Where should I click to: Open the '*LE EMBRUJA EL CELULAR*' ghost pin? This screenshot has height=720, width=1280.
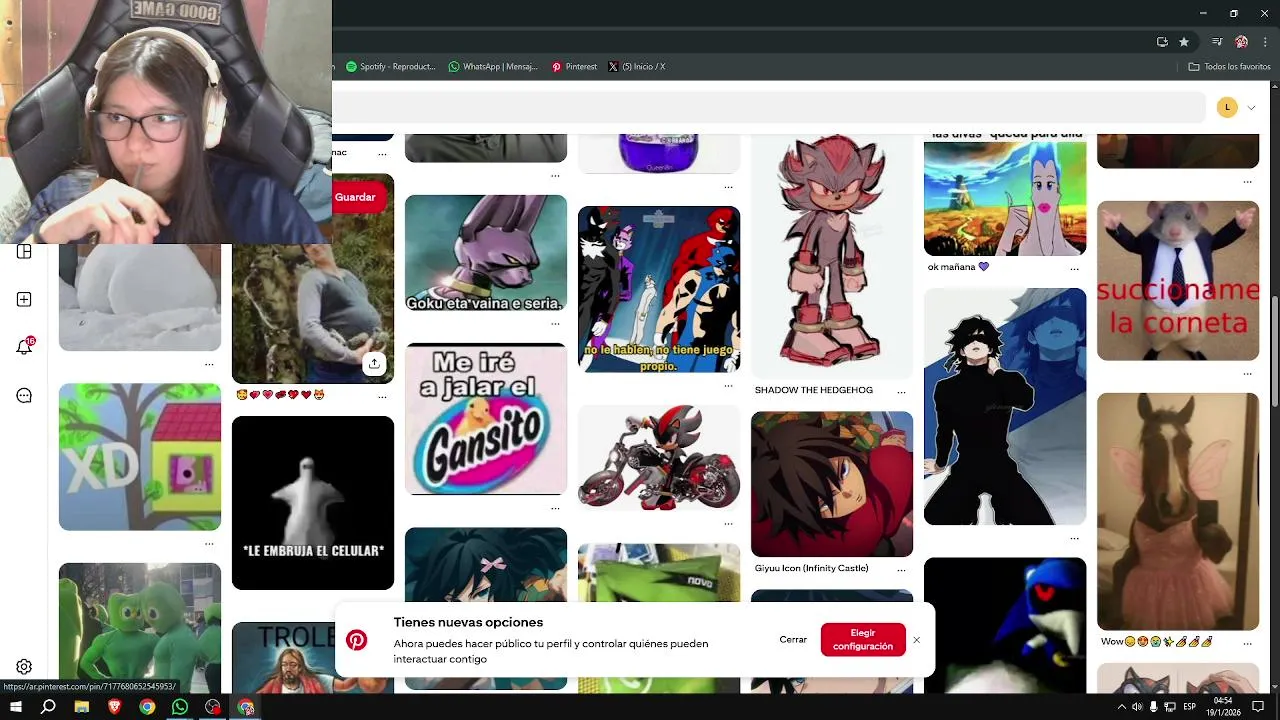313,503
